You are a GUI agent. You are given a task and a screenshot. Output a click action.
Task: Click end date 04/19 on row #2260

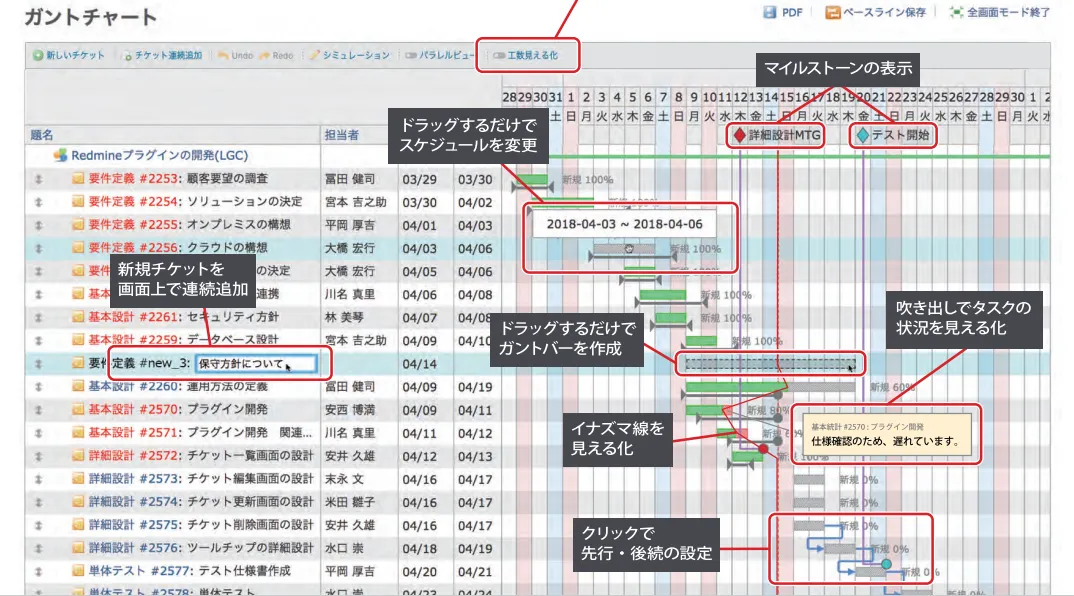point(475,387)
